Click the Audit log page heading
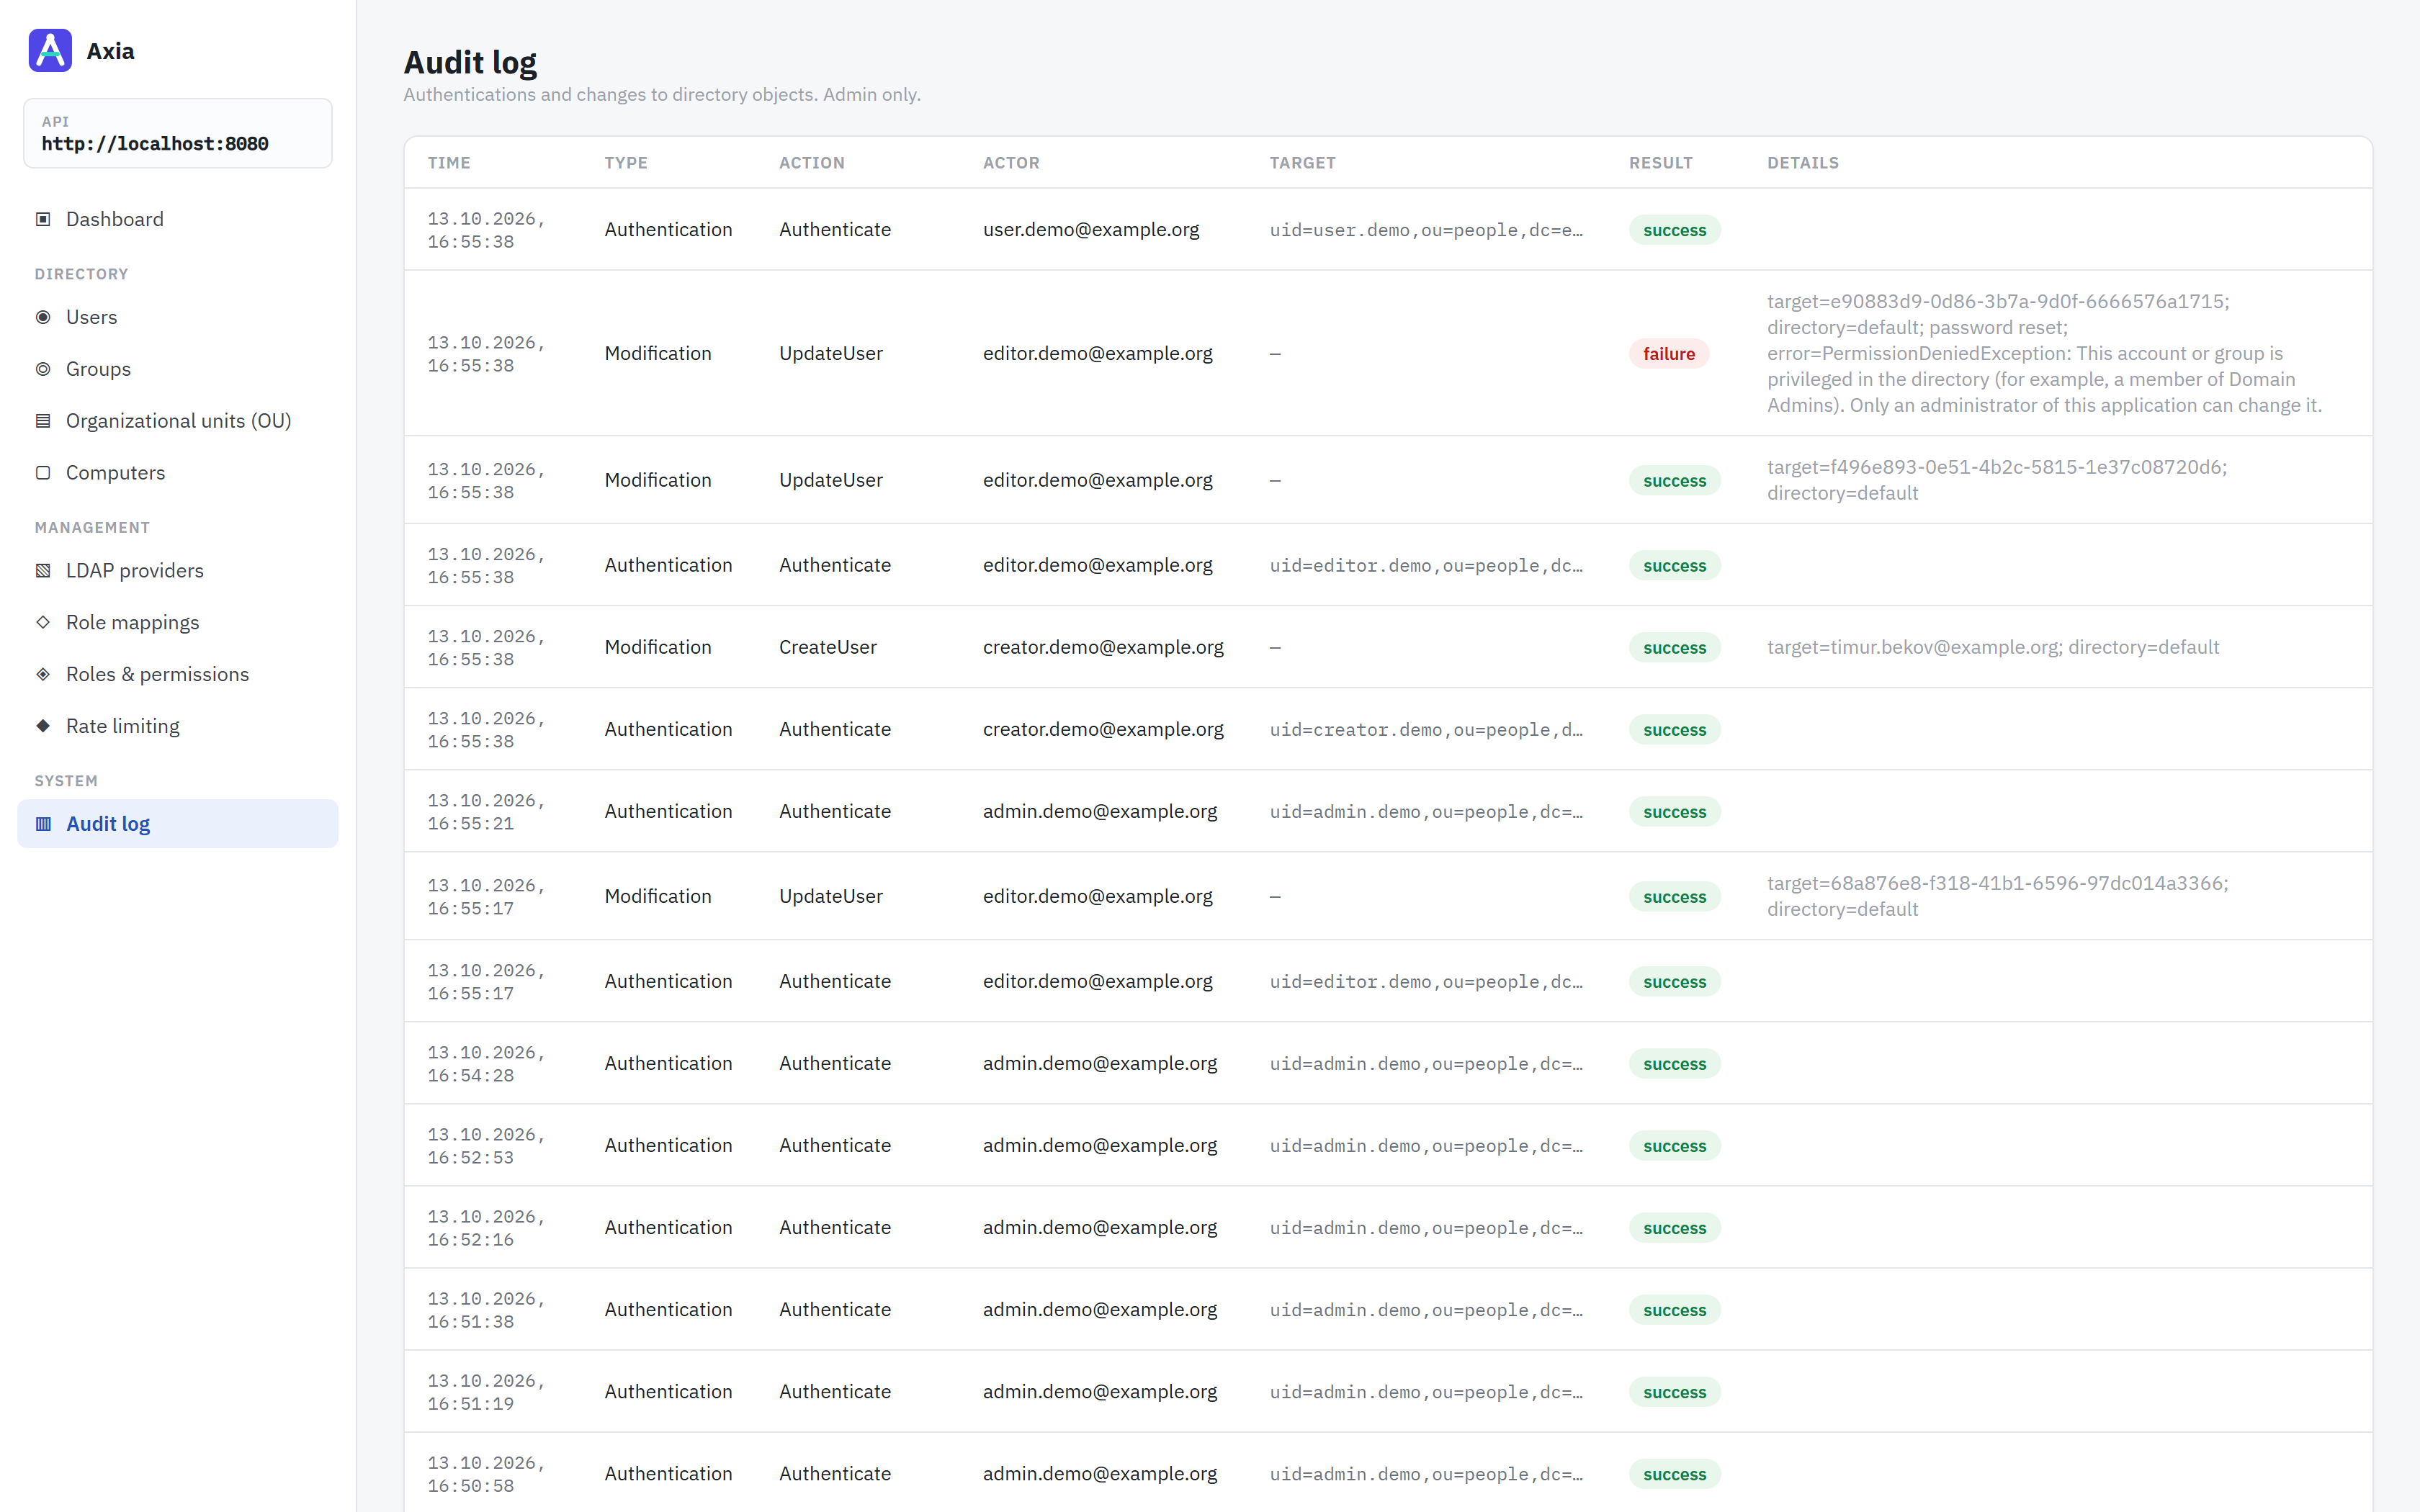2420x1512 pixels. (x=470, y=63)
